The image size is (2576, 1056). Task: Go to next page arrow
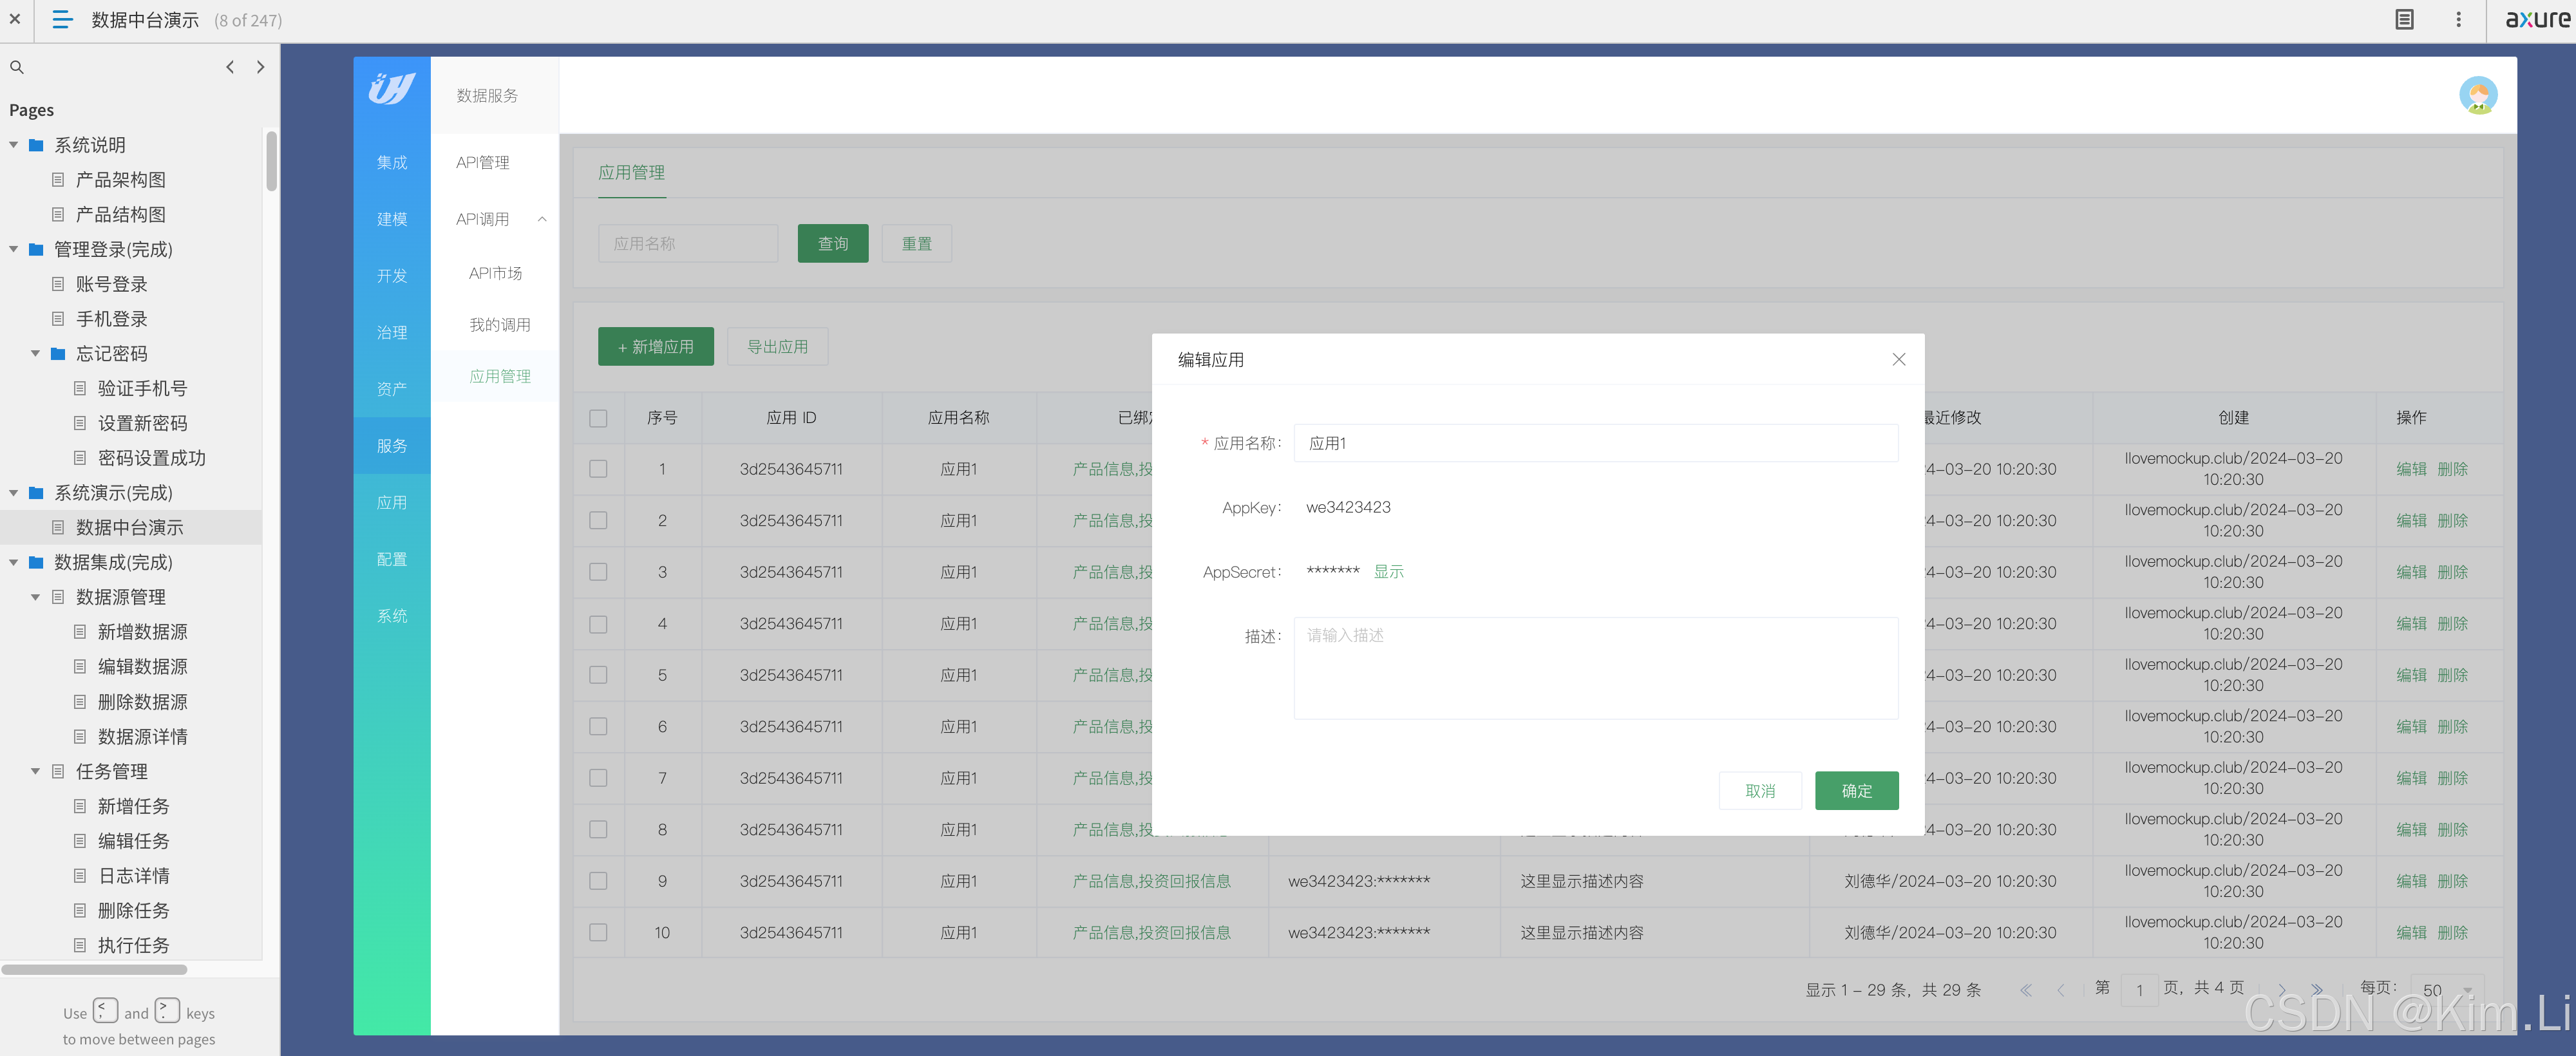(260, 67)
